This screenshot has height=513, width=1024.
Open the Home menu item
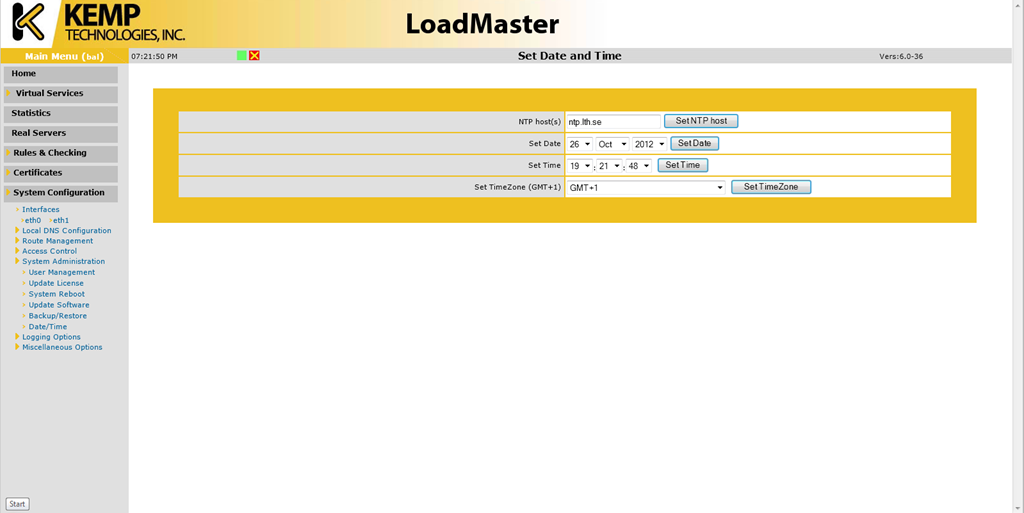tap(61, 74)
